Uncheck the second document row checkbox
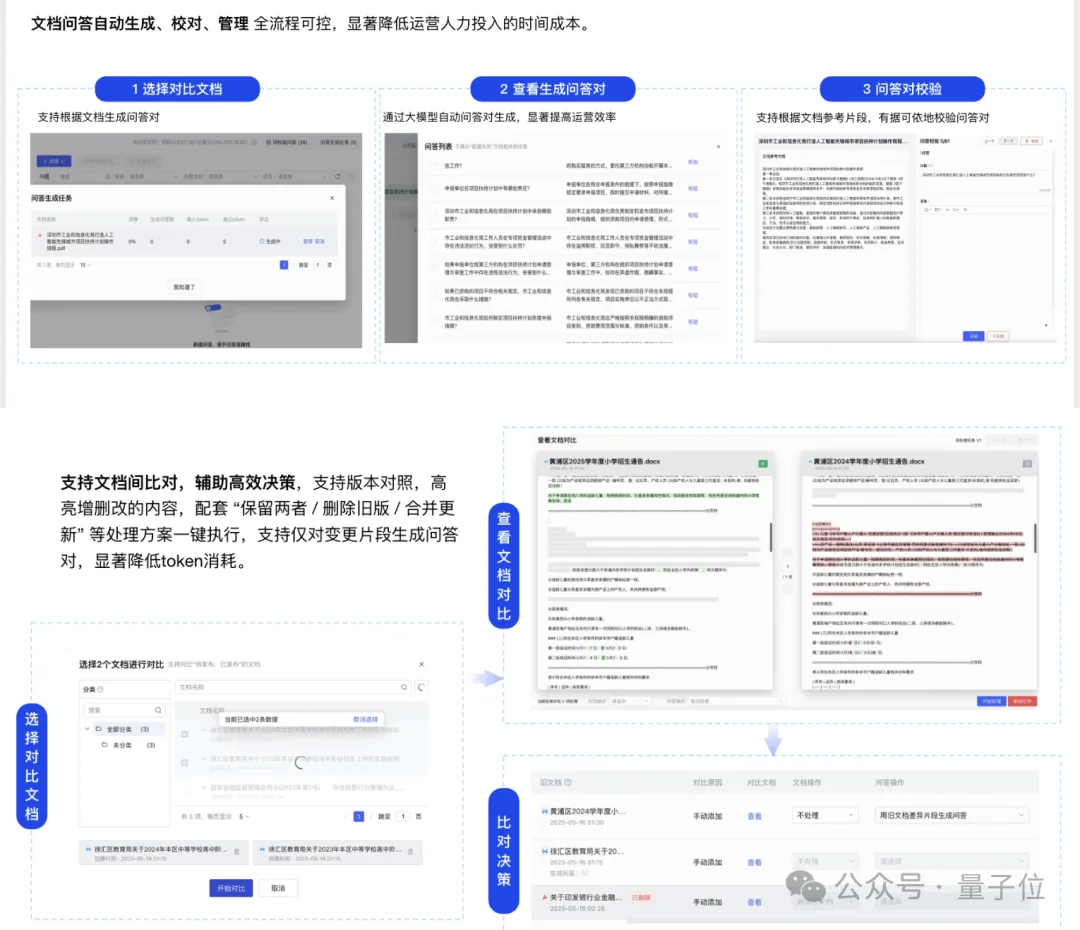This screenshot has width=1080, height=930. click(x=184, y=761)
